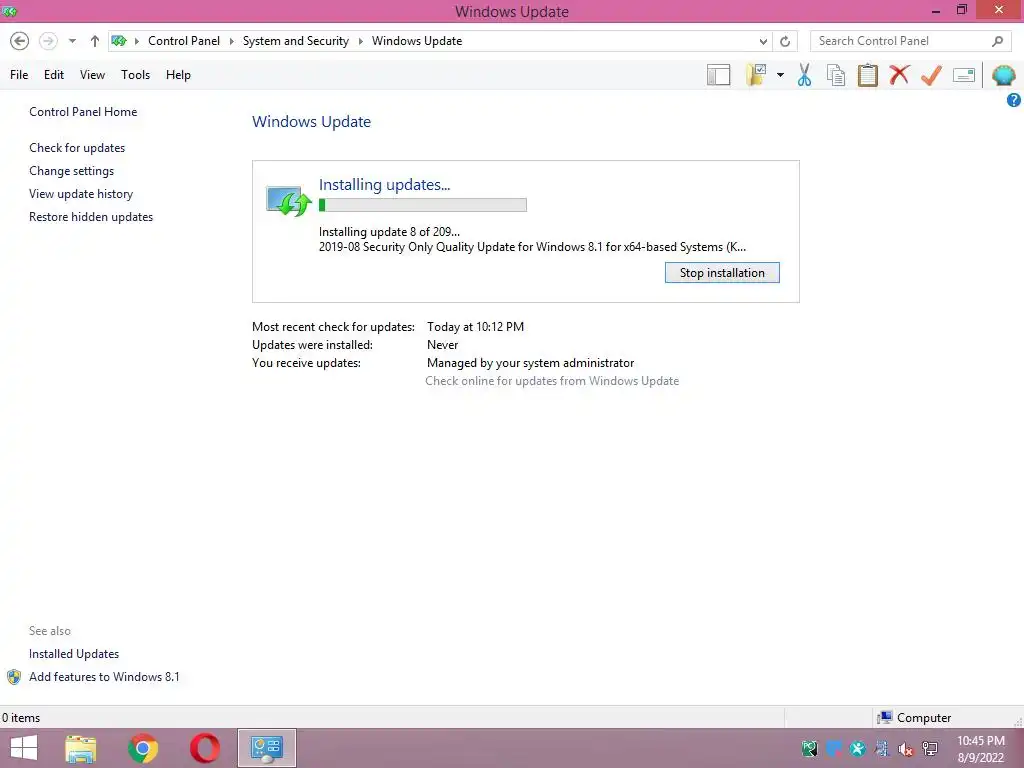Click the Stop installation button
Image resolution: width=1024 pixels, height=768 pixels.
point(722,273)
